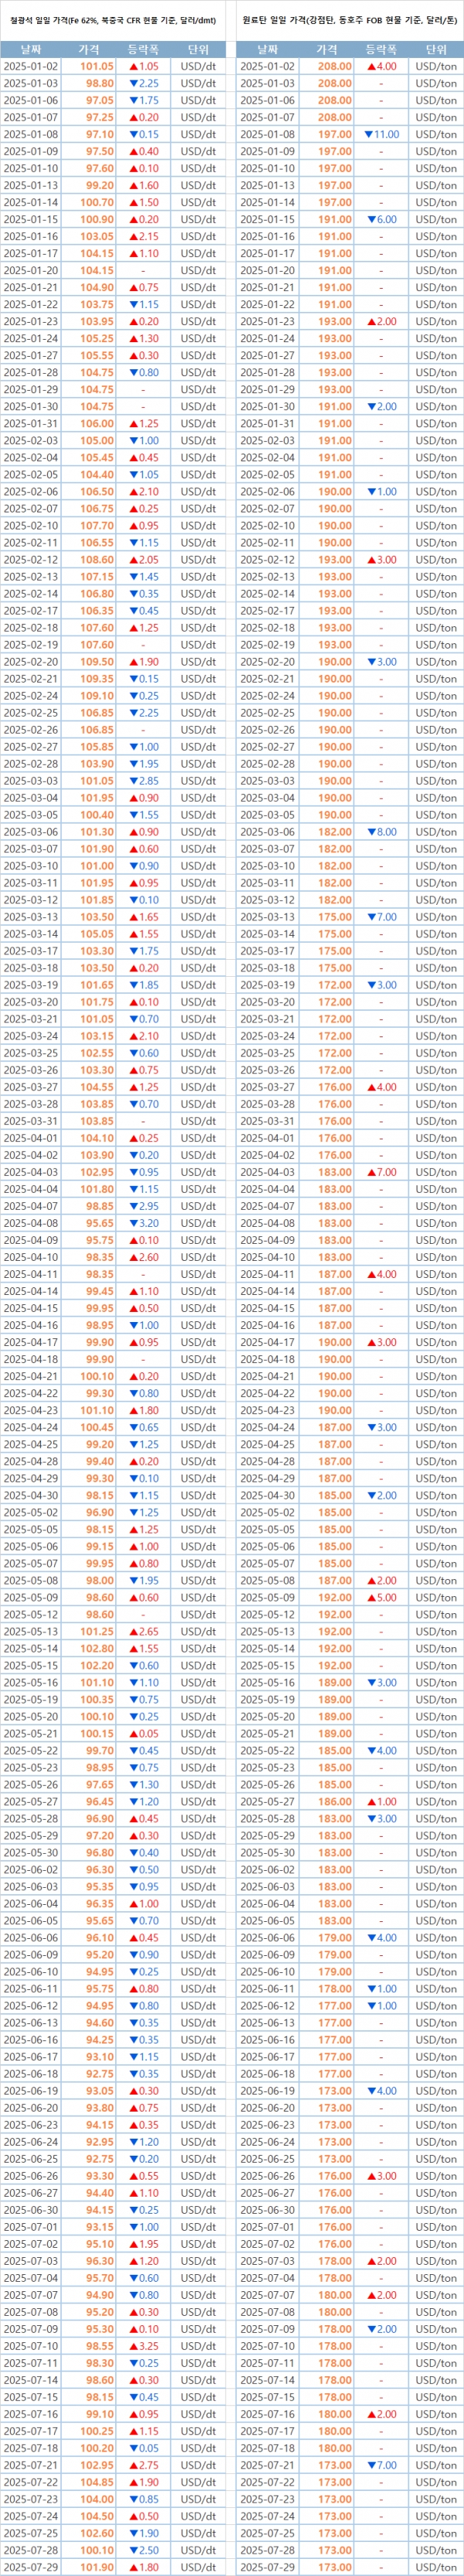Click the red up arrow 1.80 on the iron ore 2025-07-29 row
Screen dimensions: 464x2576
[143, 2567]
